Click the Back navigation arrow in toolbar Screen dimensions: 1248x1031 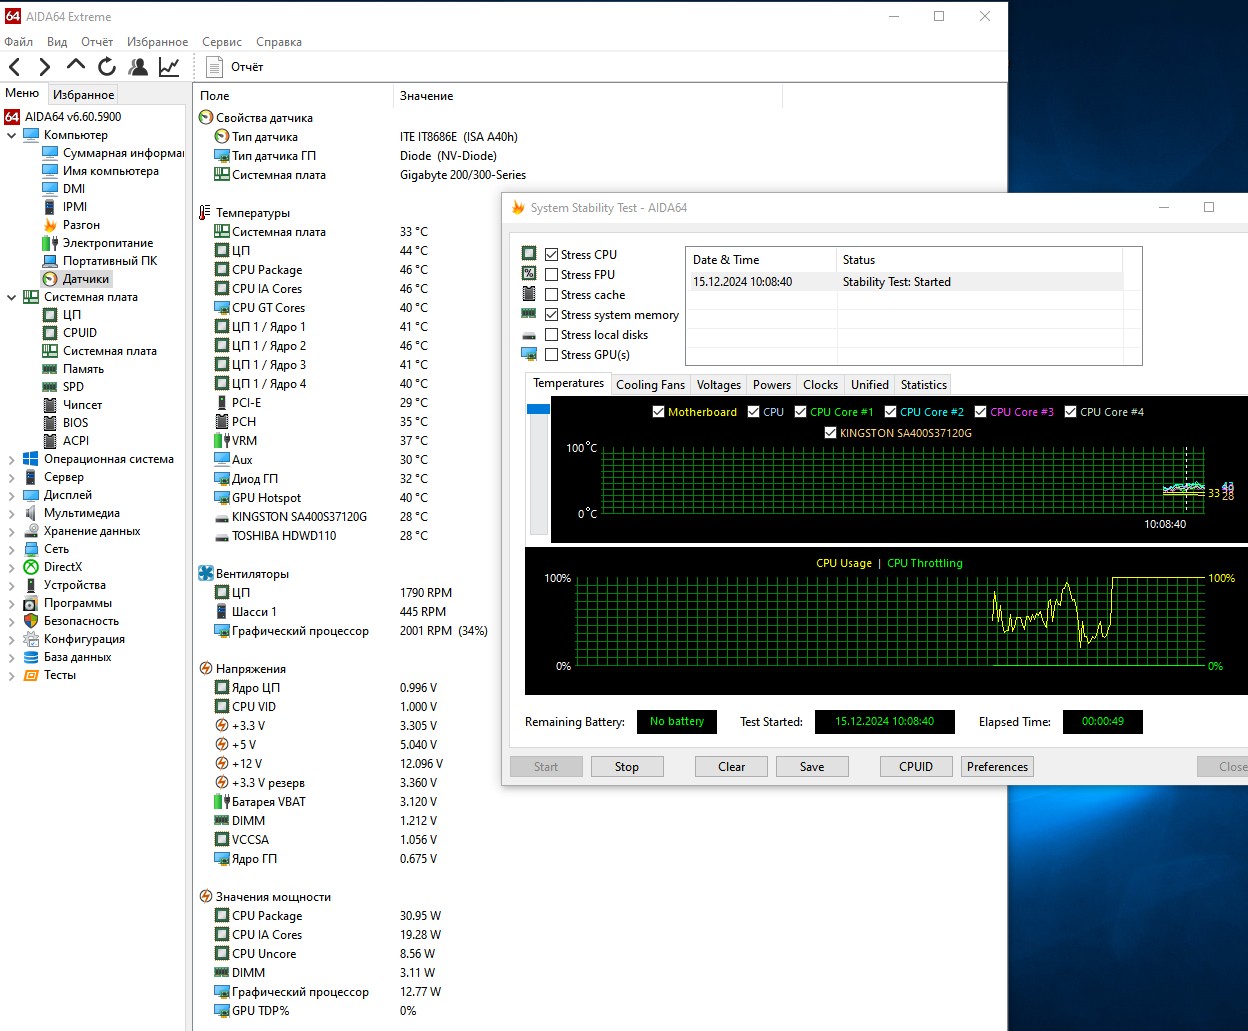tap(15, 67)
